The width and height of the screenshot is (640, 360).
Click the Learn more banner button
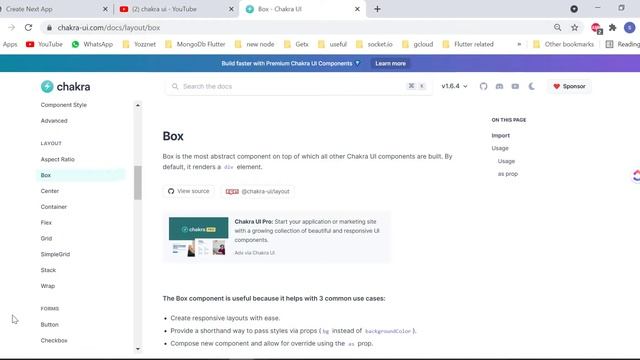(x=390, y=63)
